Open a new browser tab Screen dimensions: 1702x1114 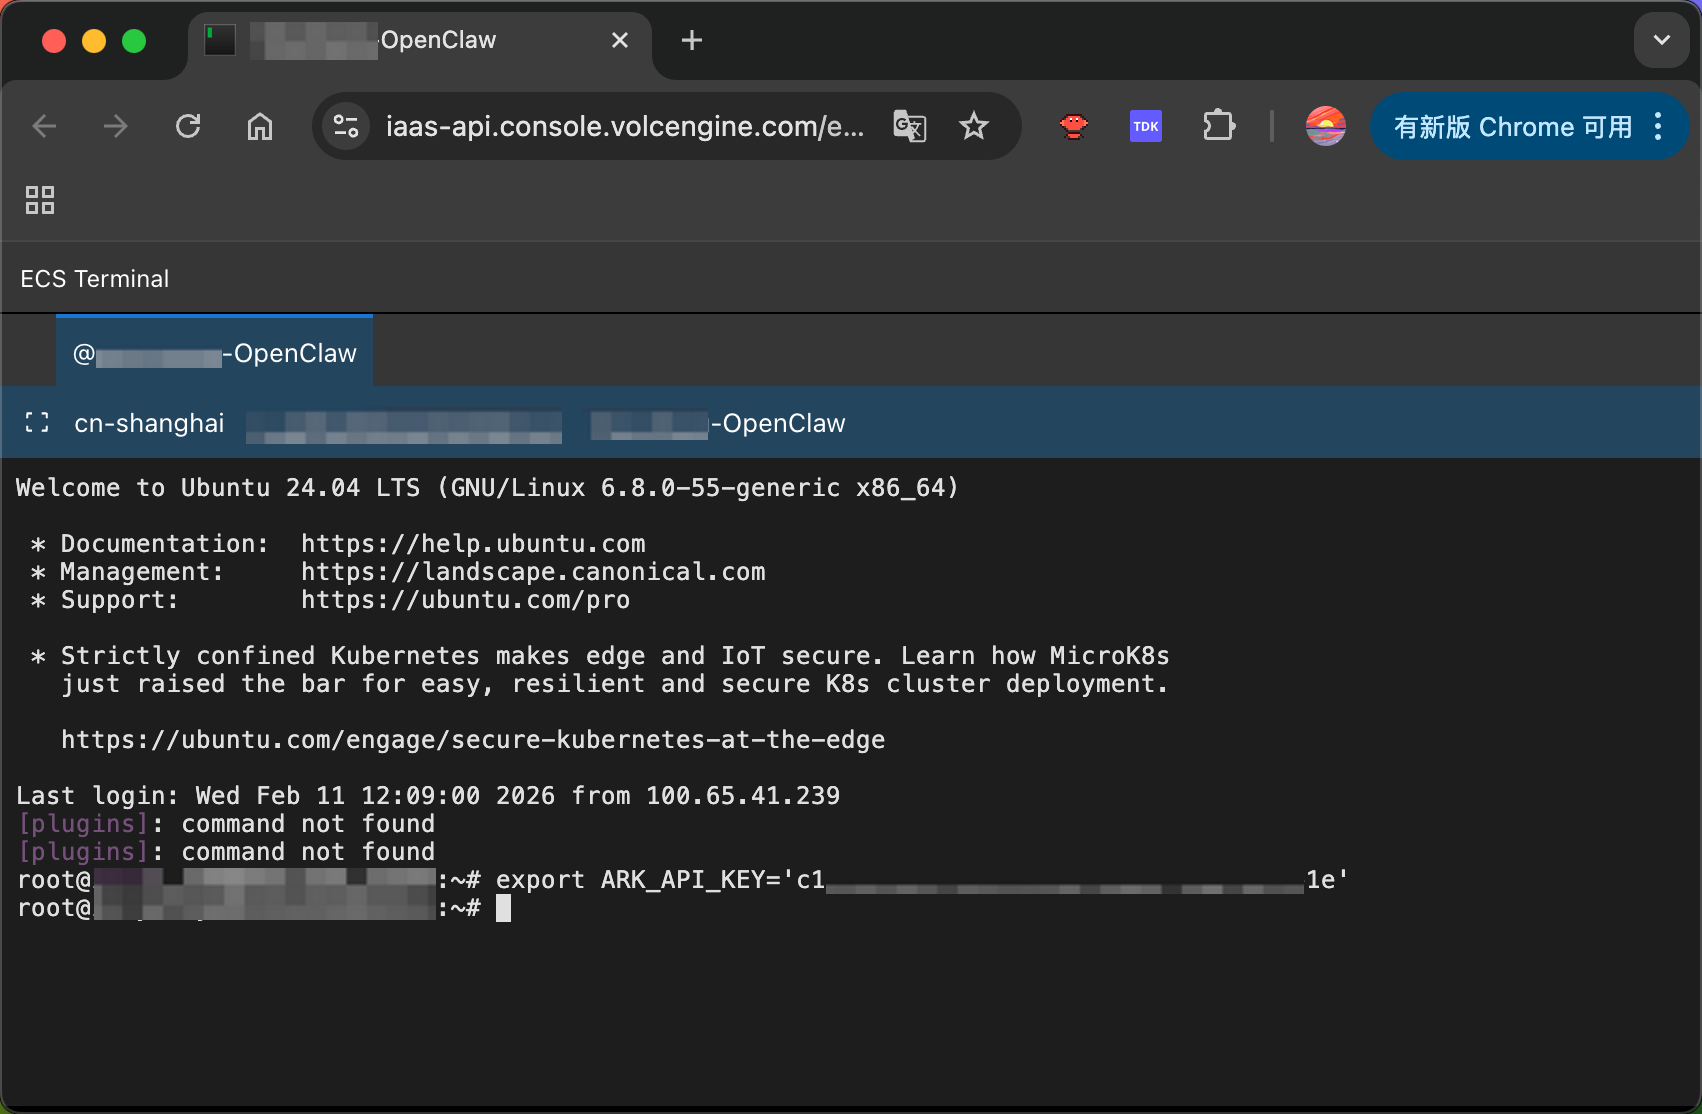click(x=691, y=40)
